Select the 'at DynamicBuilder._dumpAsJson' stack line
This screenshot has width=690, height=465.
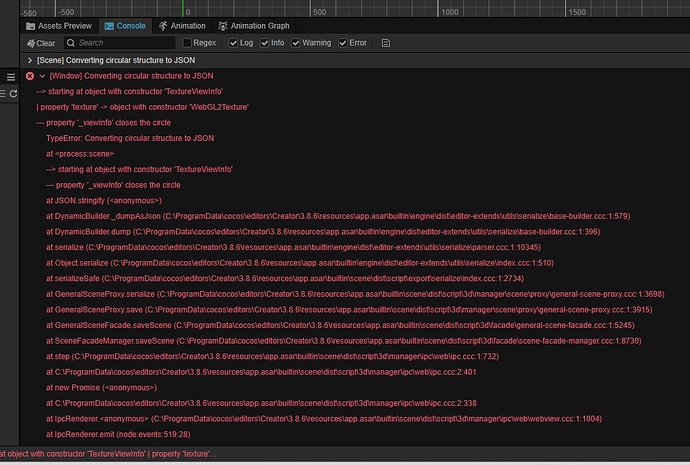(x=338, y=216)
